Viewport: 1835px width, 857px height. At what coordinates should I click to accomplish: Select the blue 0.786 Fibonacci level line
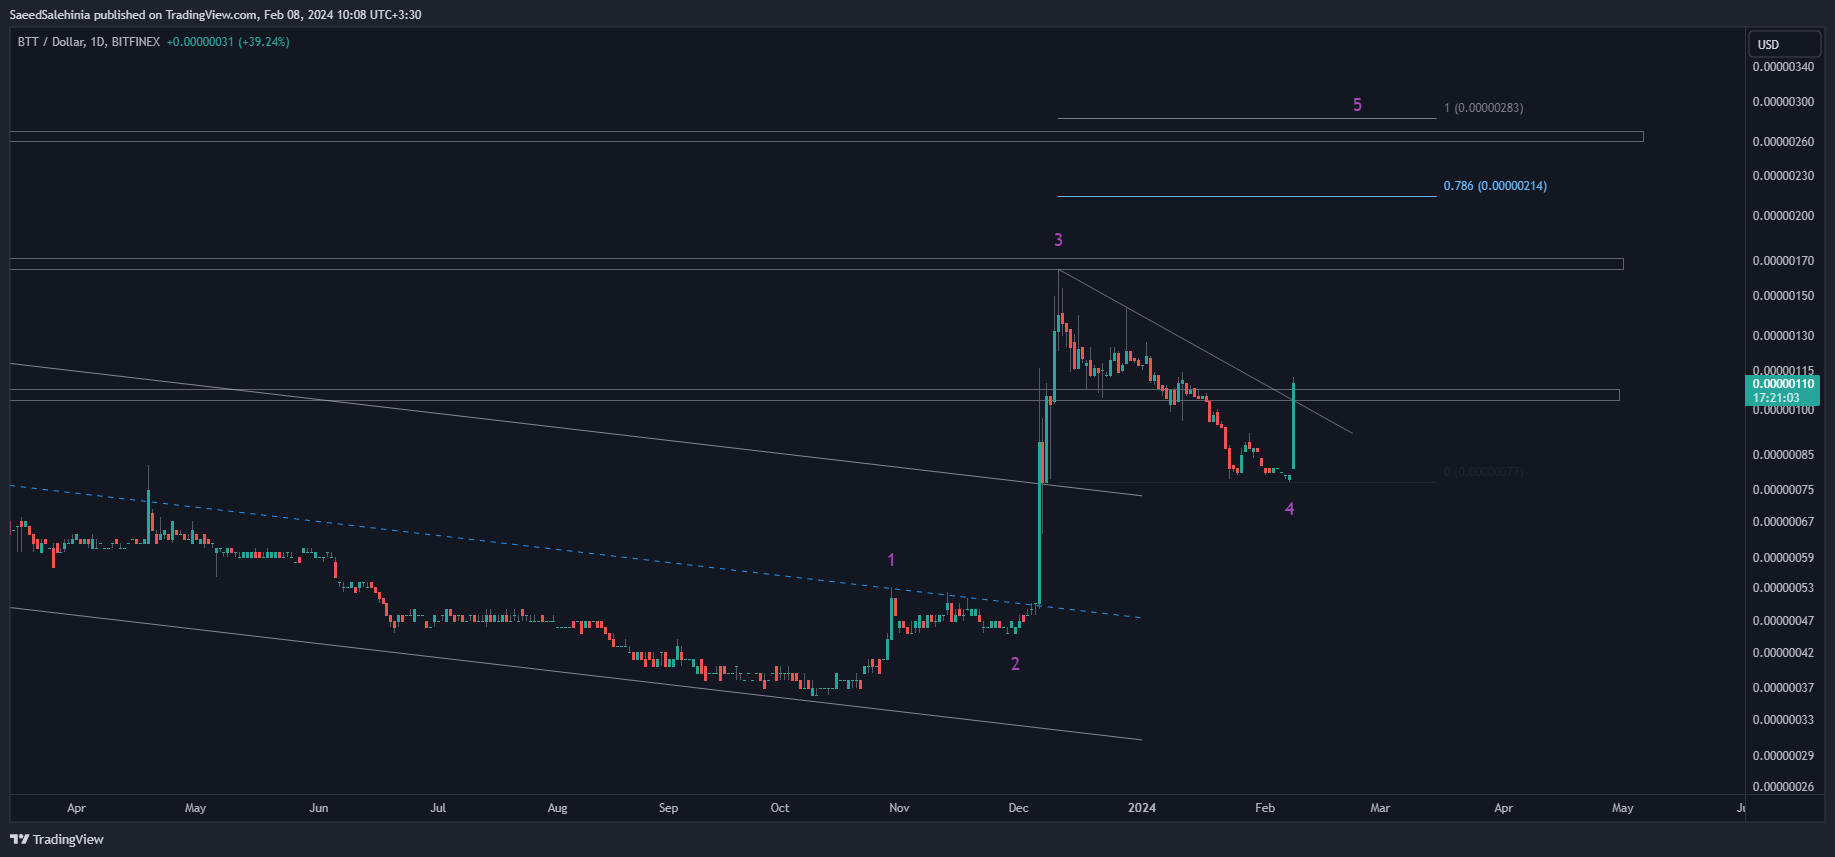click(1247, 196)
